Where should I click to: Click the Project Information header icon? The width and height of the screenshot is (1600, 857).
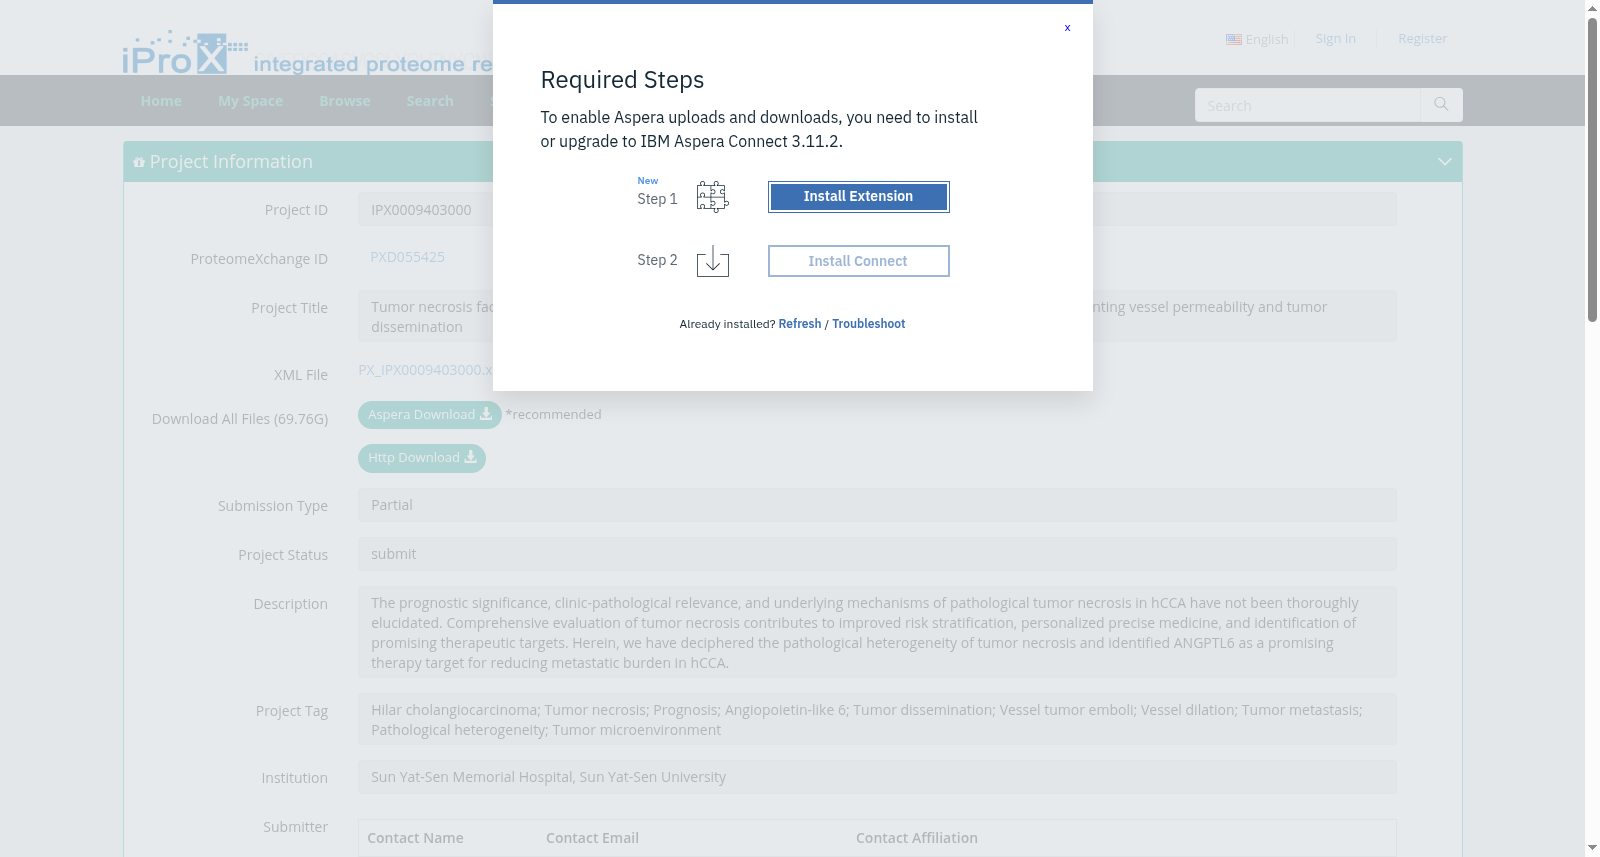(x=139, y=162)
